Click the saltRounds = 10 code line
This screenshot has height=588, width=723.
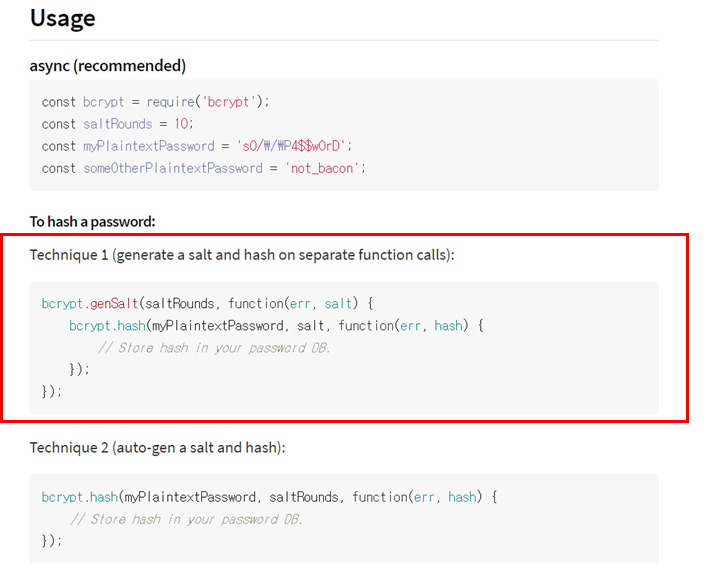pos(117,124)
